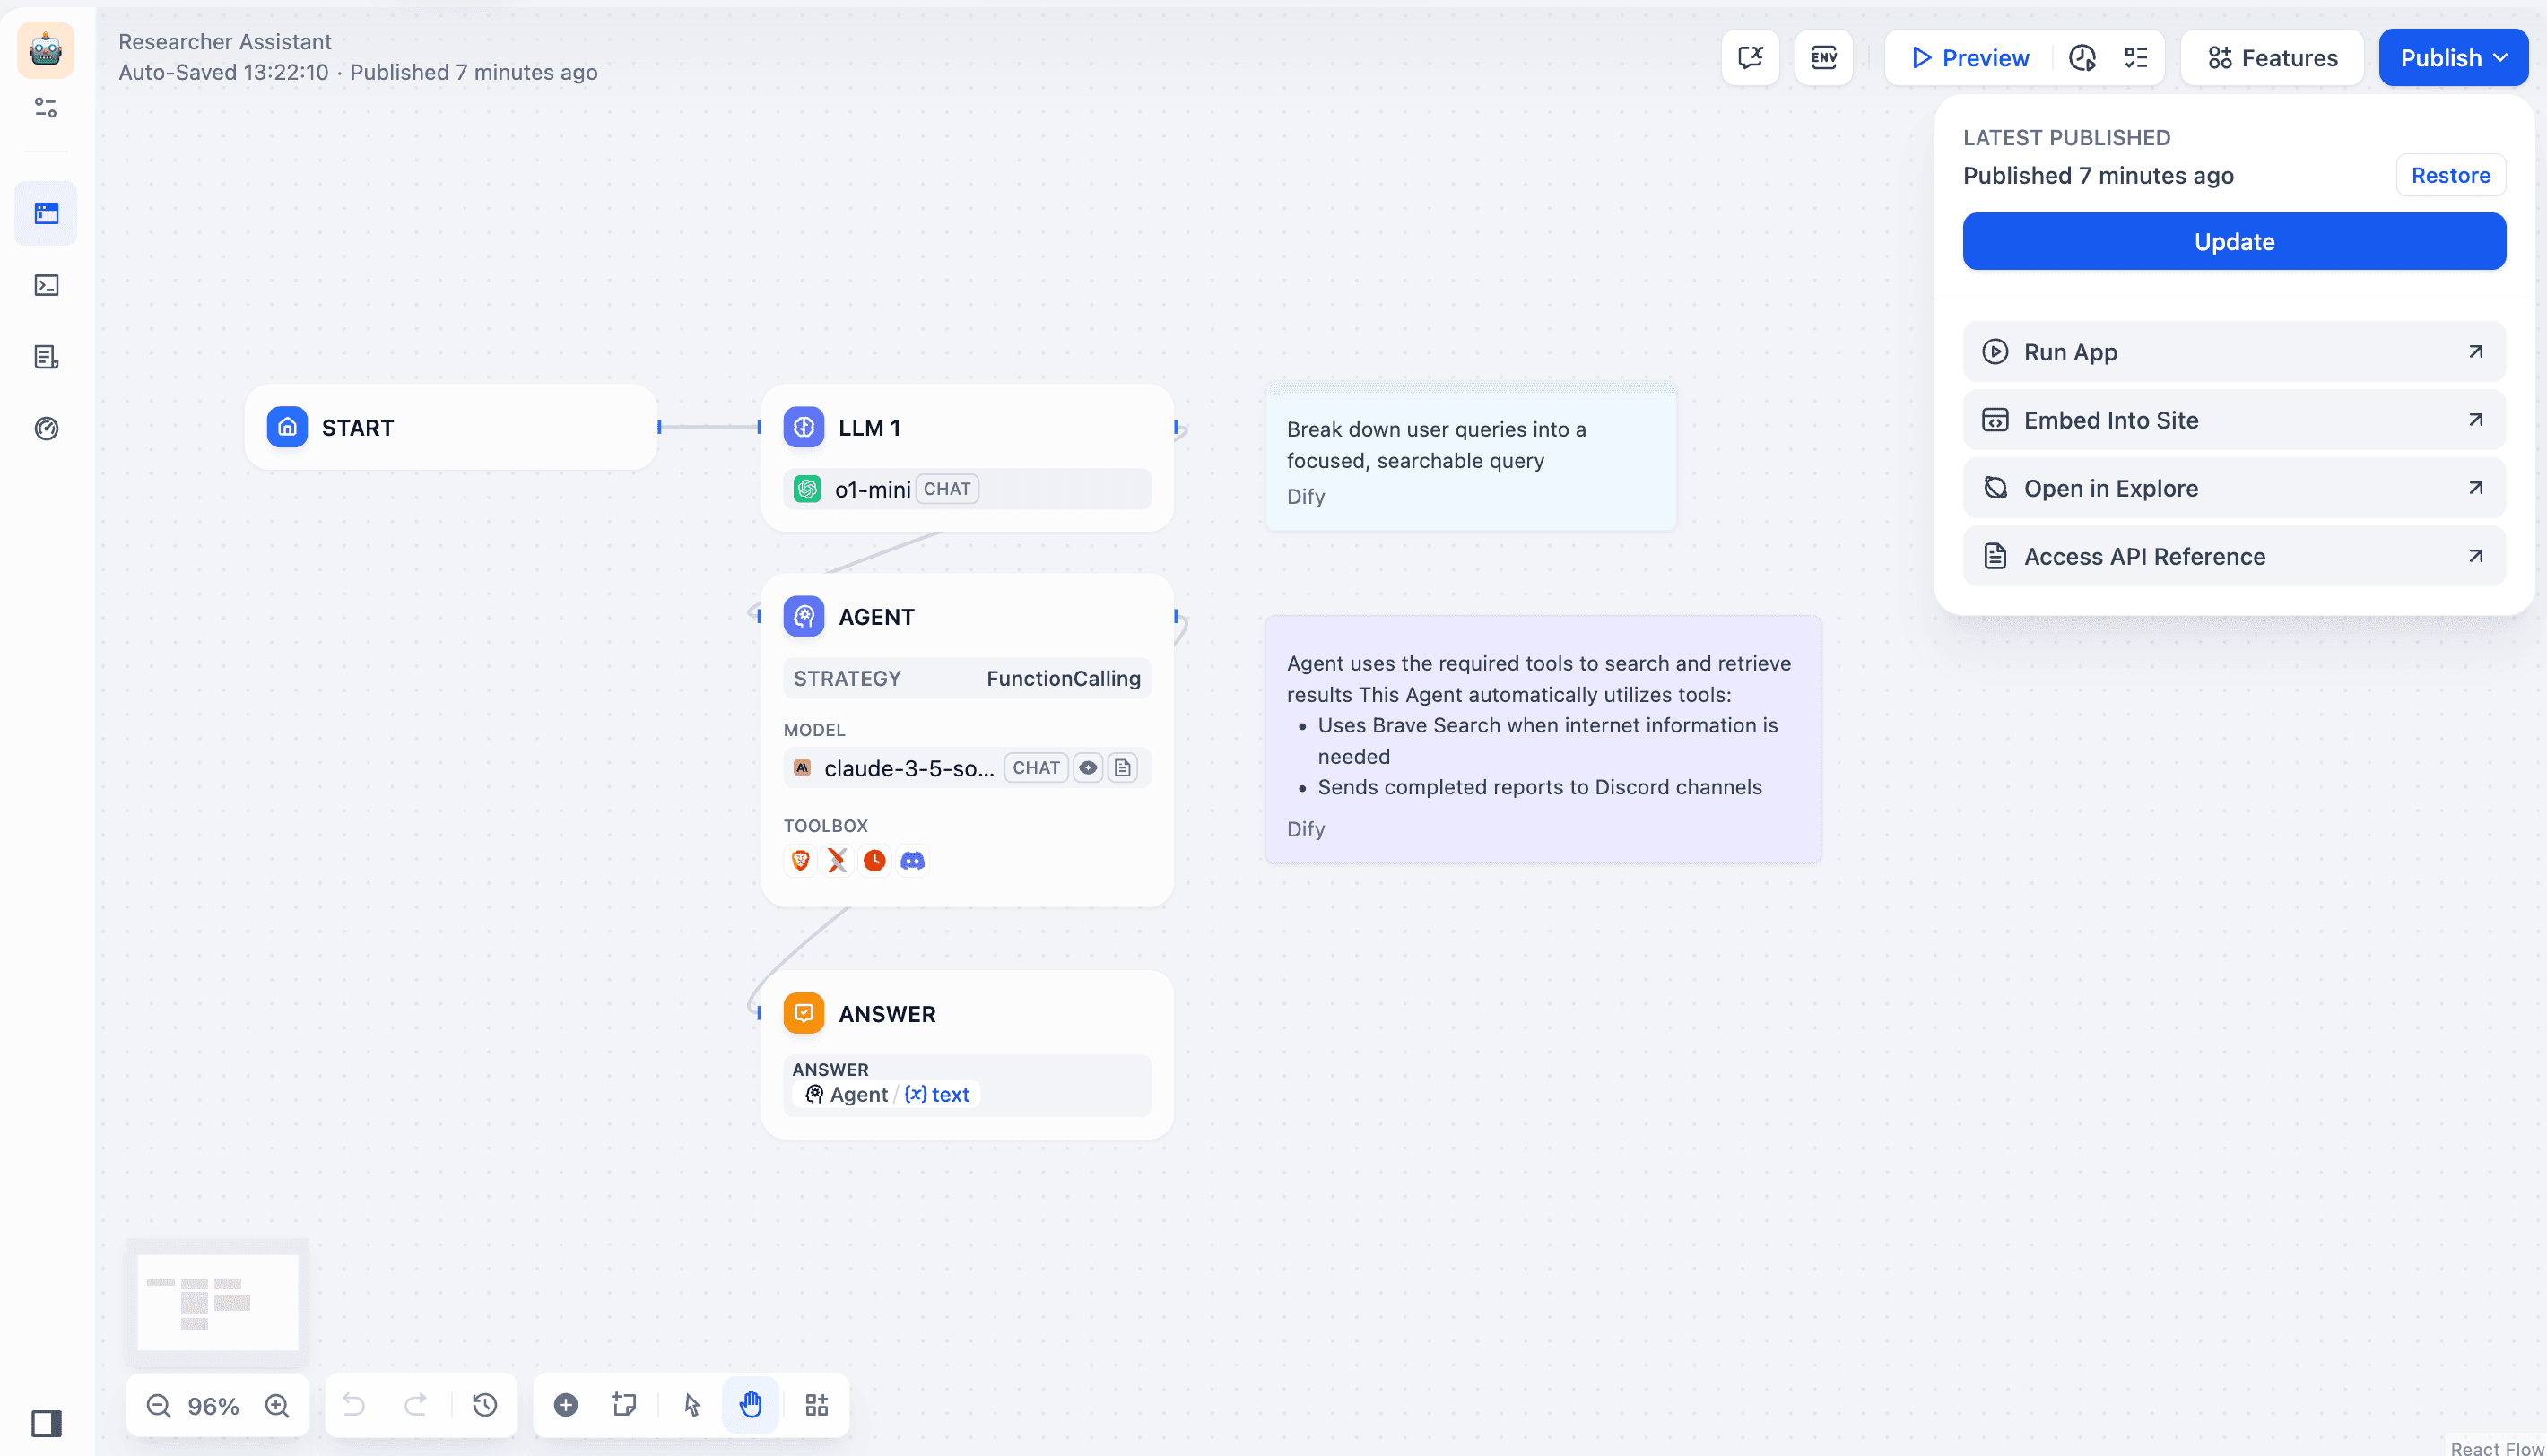Toggle the bottom-left sidebar collapse icon

coord(46,1423)
